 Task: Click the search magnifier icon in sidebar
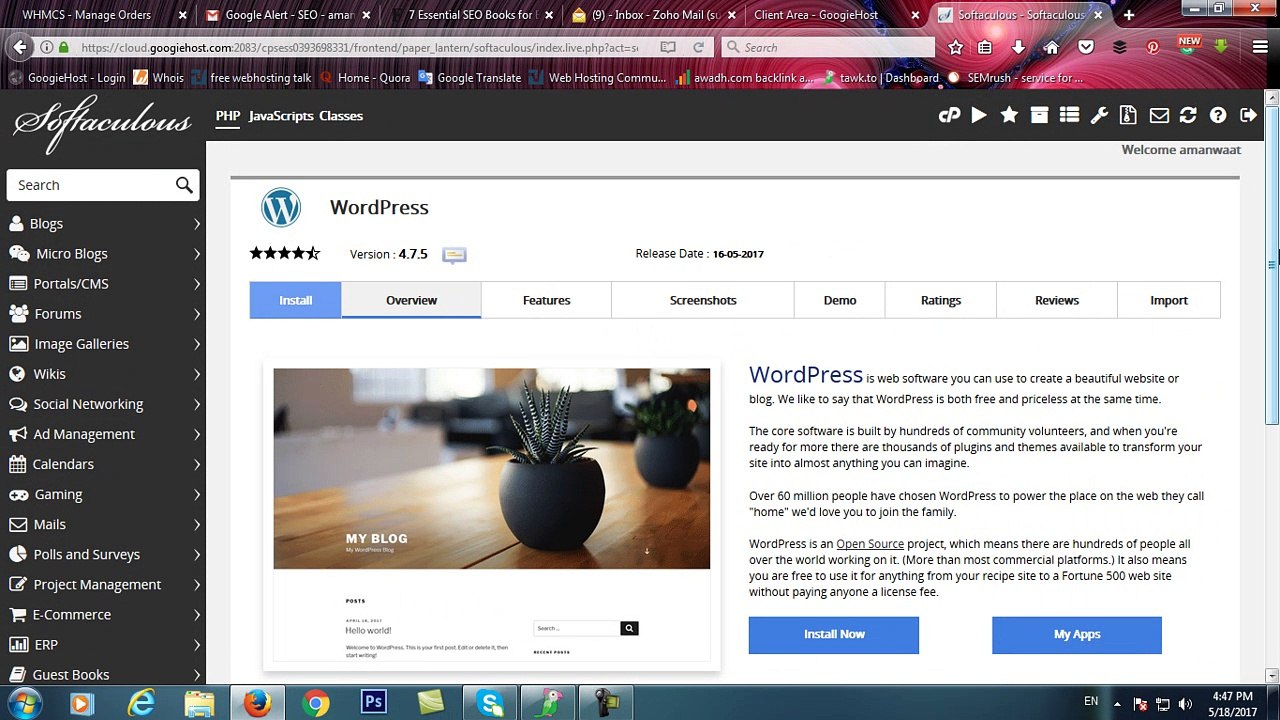184,185
